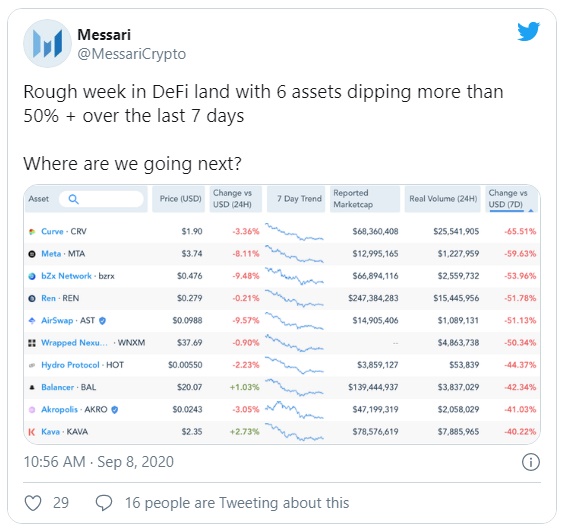Click the Asset search input field
Screen dimensions: 563x531
[x=101, y=199]
